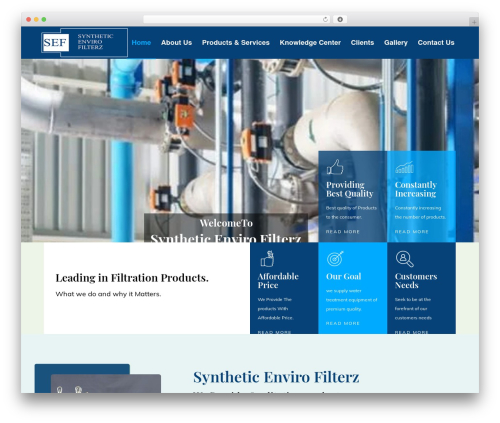Navigate to Clients page
500x423 pixels.
pos(362,43)
